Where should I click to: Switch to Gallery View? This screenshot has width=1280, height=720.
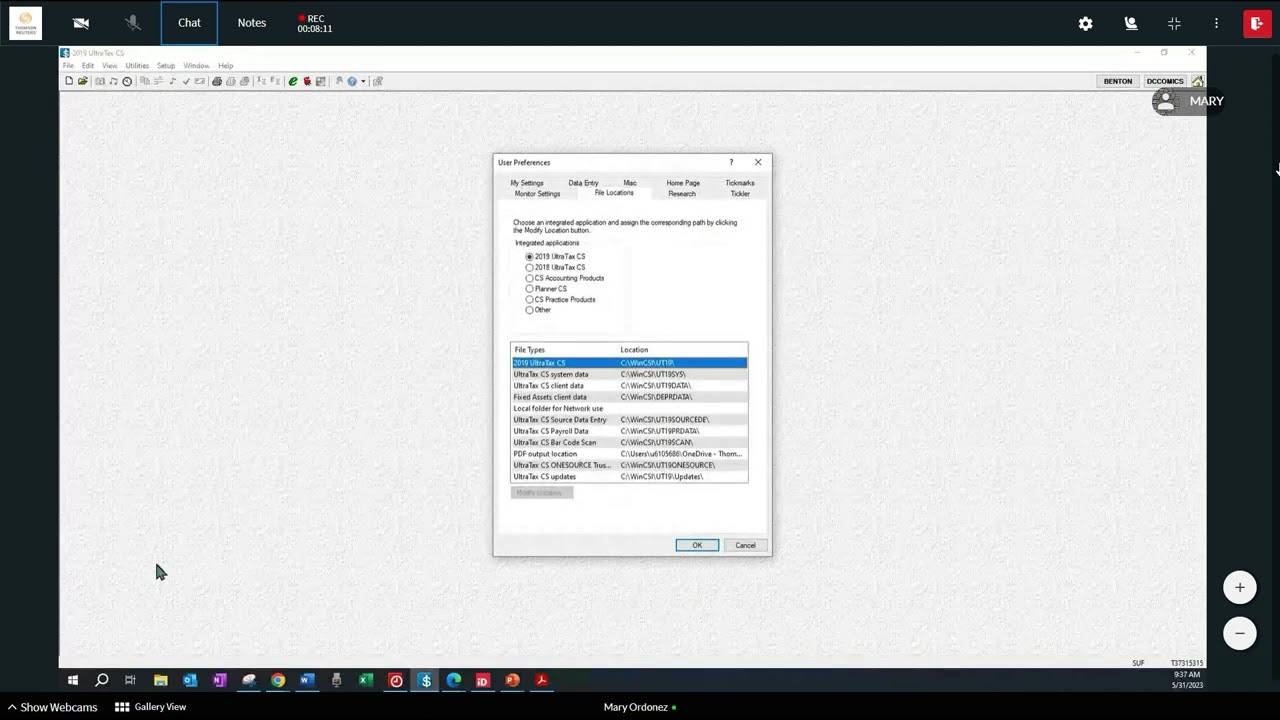point(151,707)
